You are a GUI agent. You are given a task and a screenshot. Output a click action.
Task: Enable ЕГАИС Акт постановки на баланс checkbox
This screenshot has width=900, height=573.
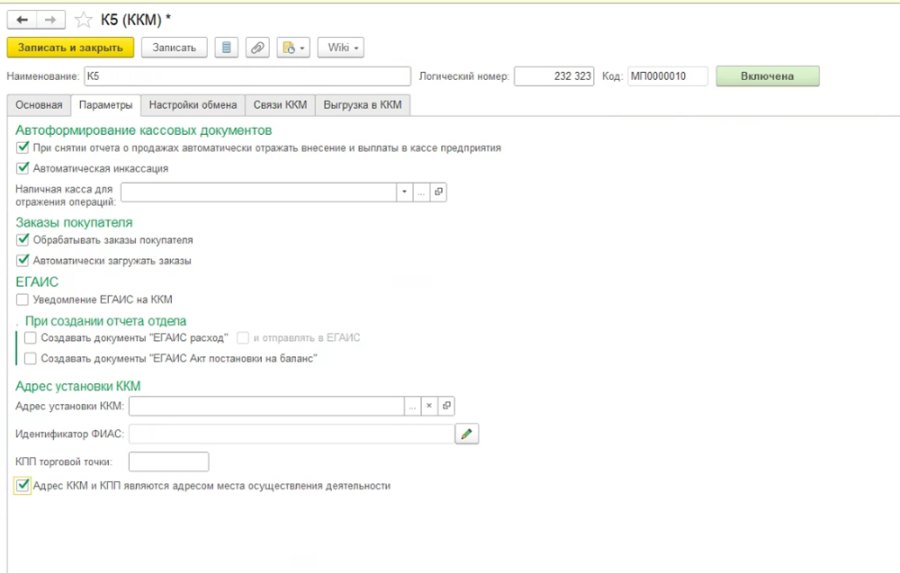(x=30, y=358)
